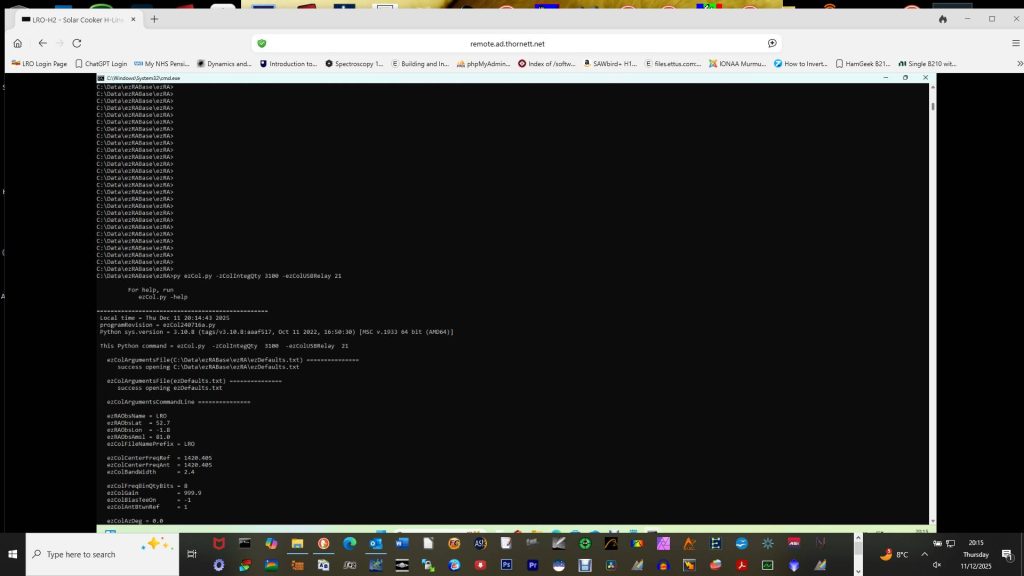
Task: Open Photoshop from the taskbar
Action: [x=506, y=565]
